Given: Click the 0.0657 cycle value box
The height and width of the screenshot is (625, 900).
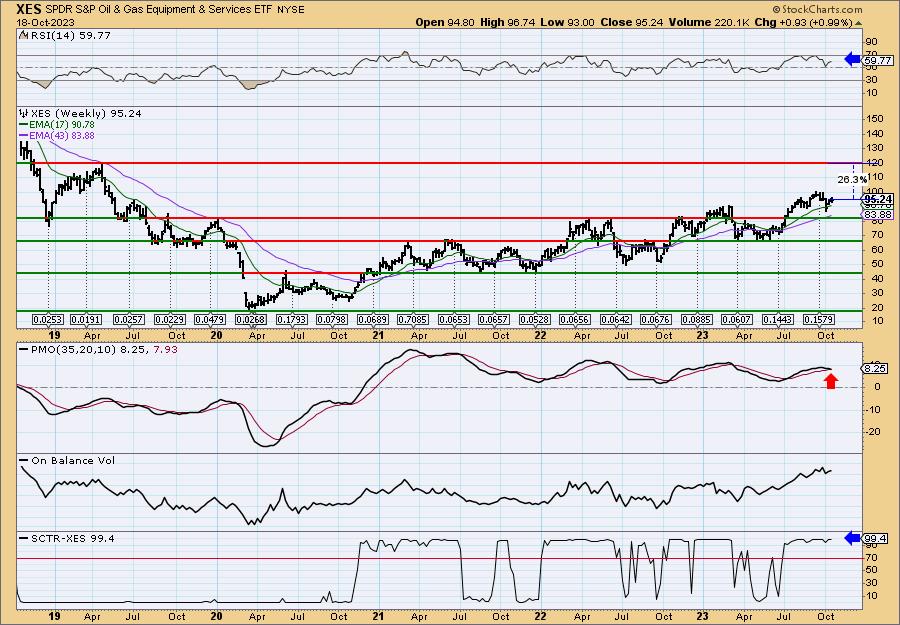Looking at the screenshot, I should [494, 319].
